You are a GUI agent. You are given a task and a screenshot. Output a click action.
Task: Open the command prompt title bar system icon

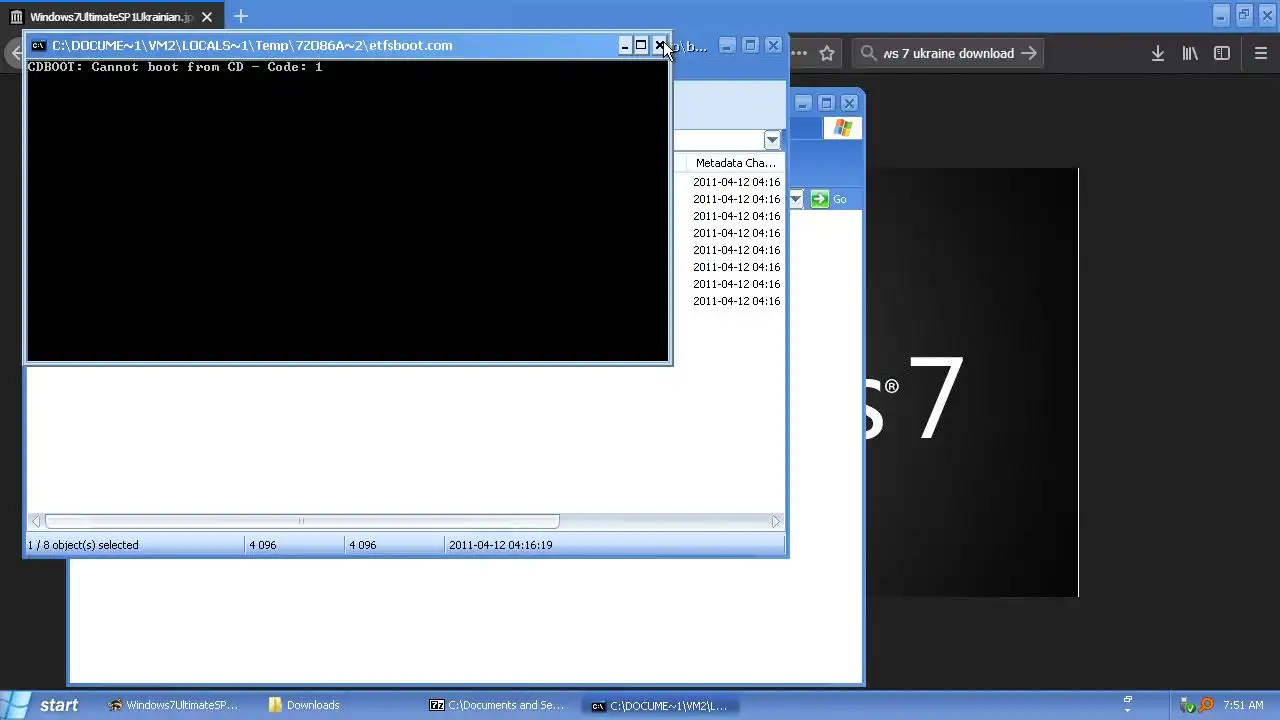(x=38, y=45)
